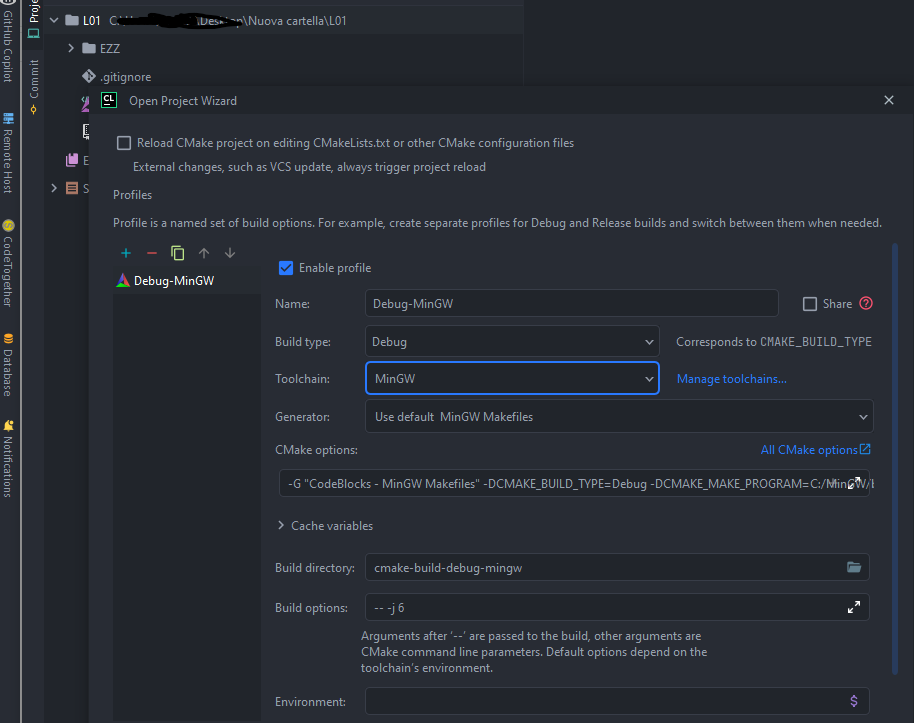
Task: Open the Generator dropdown
Action: click(619, 417)
